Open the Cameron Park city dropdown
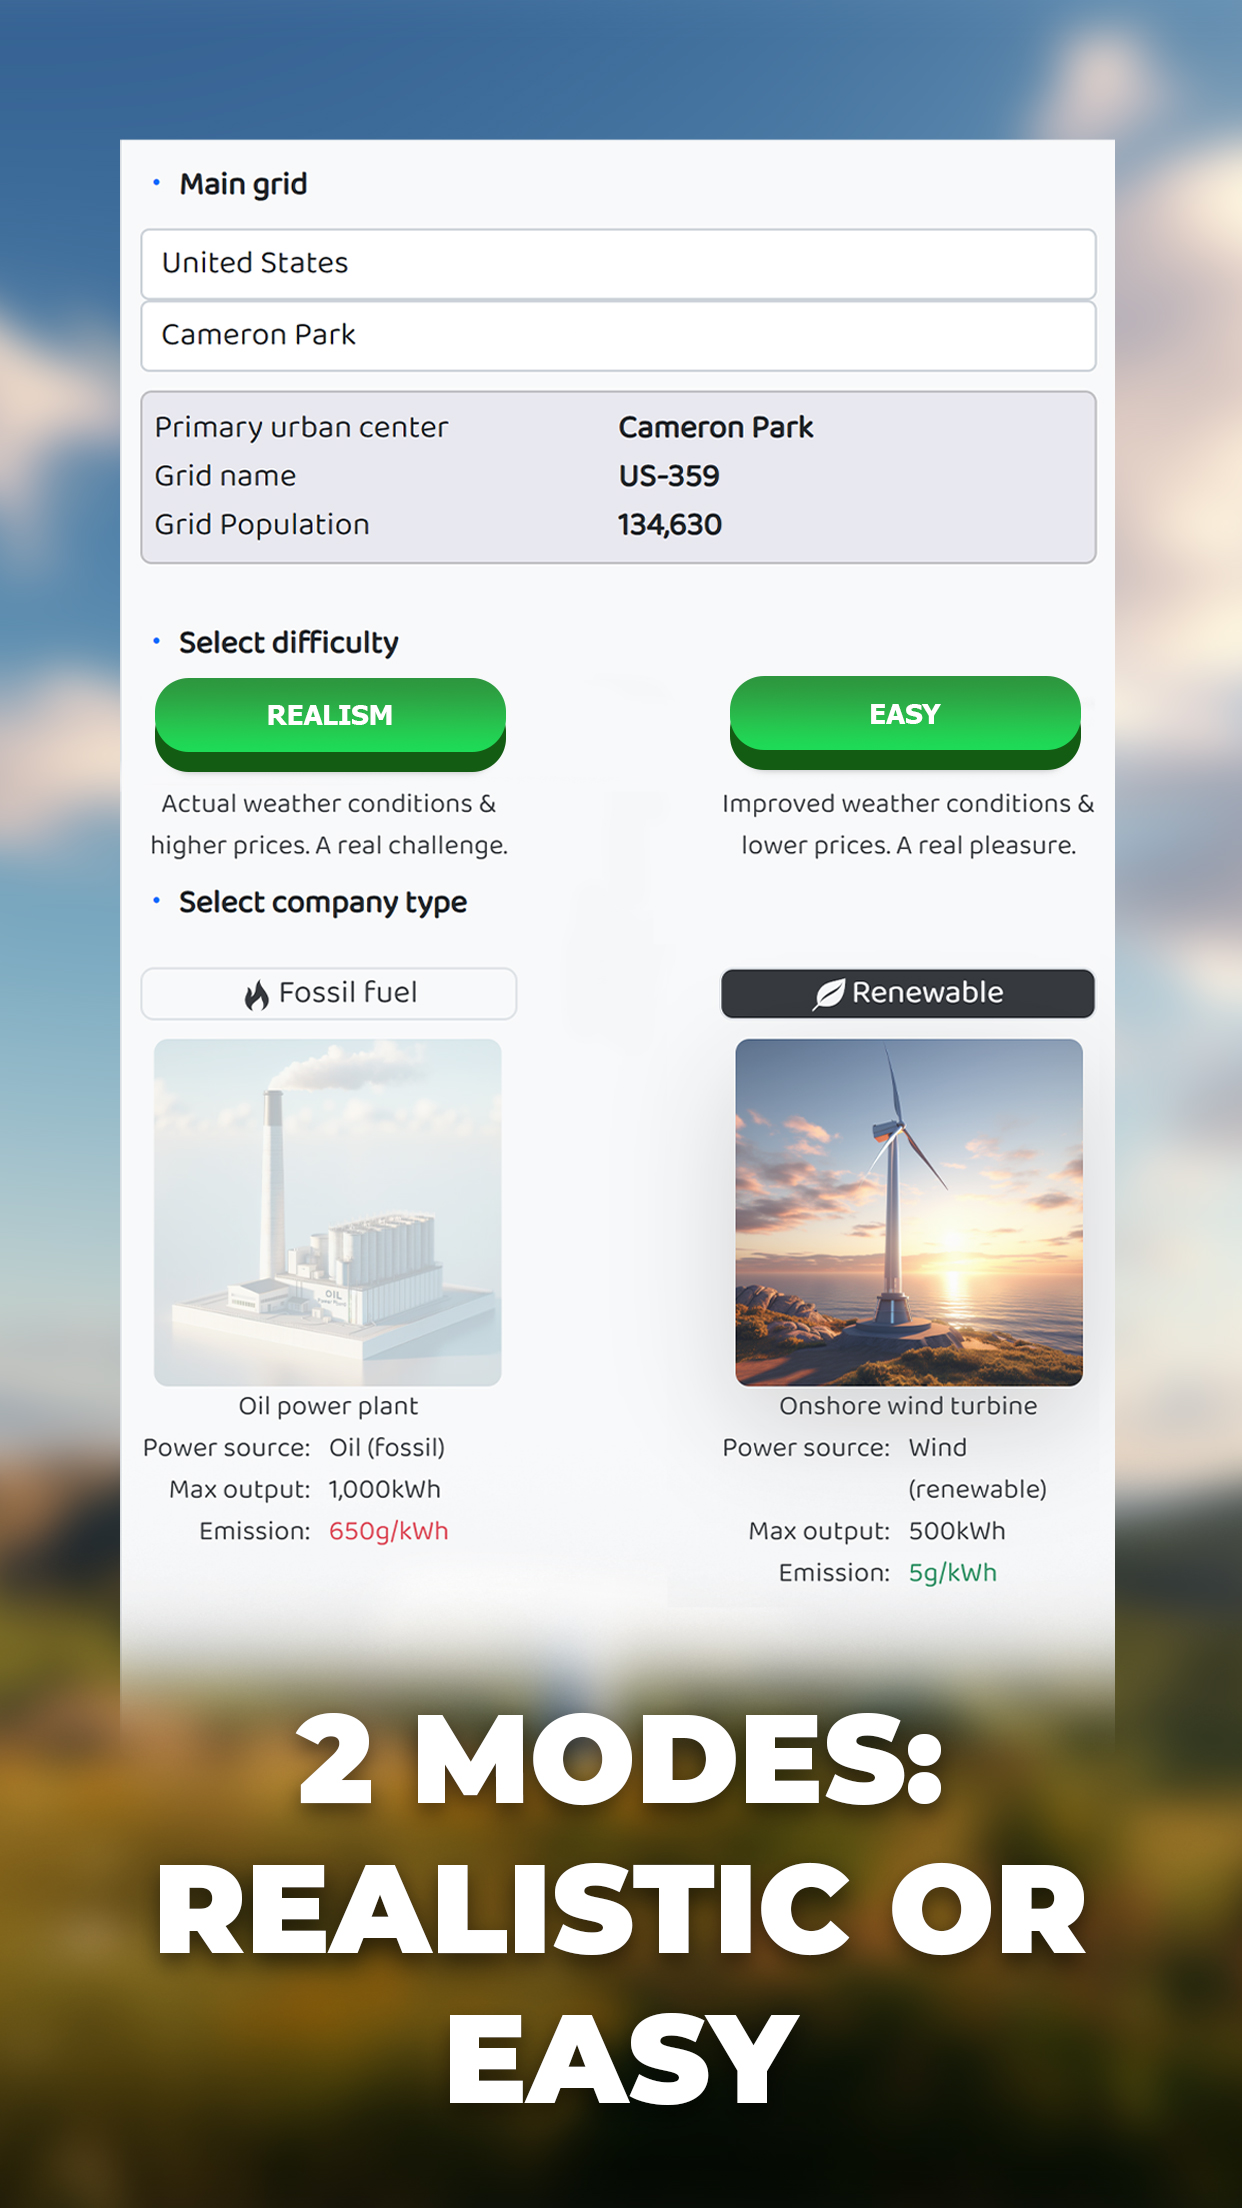This screenshot has width=1242, height=2208. (618, 336)
